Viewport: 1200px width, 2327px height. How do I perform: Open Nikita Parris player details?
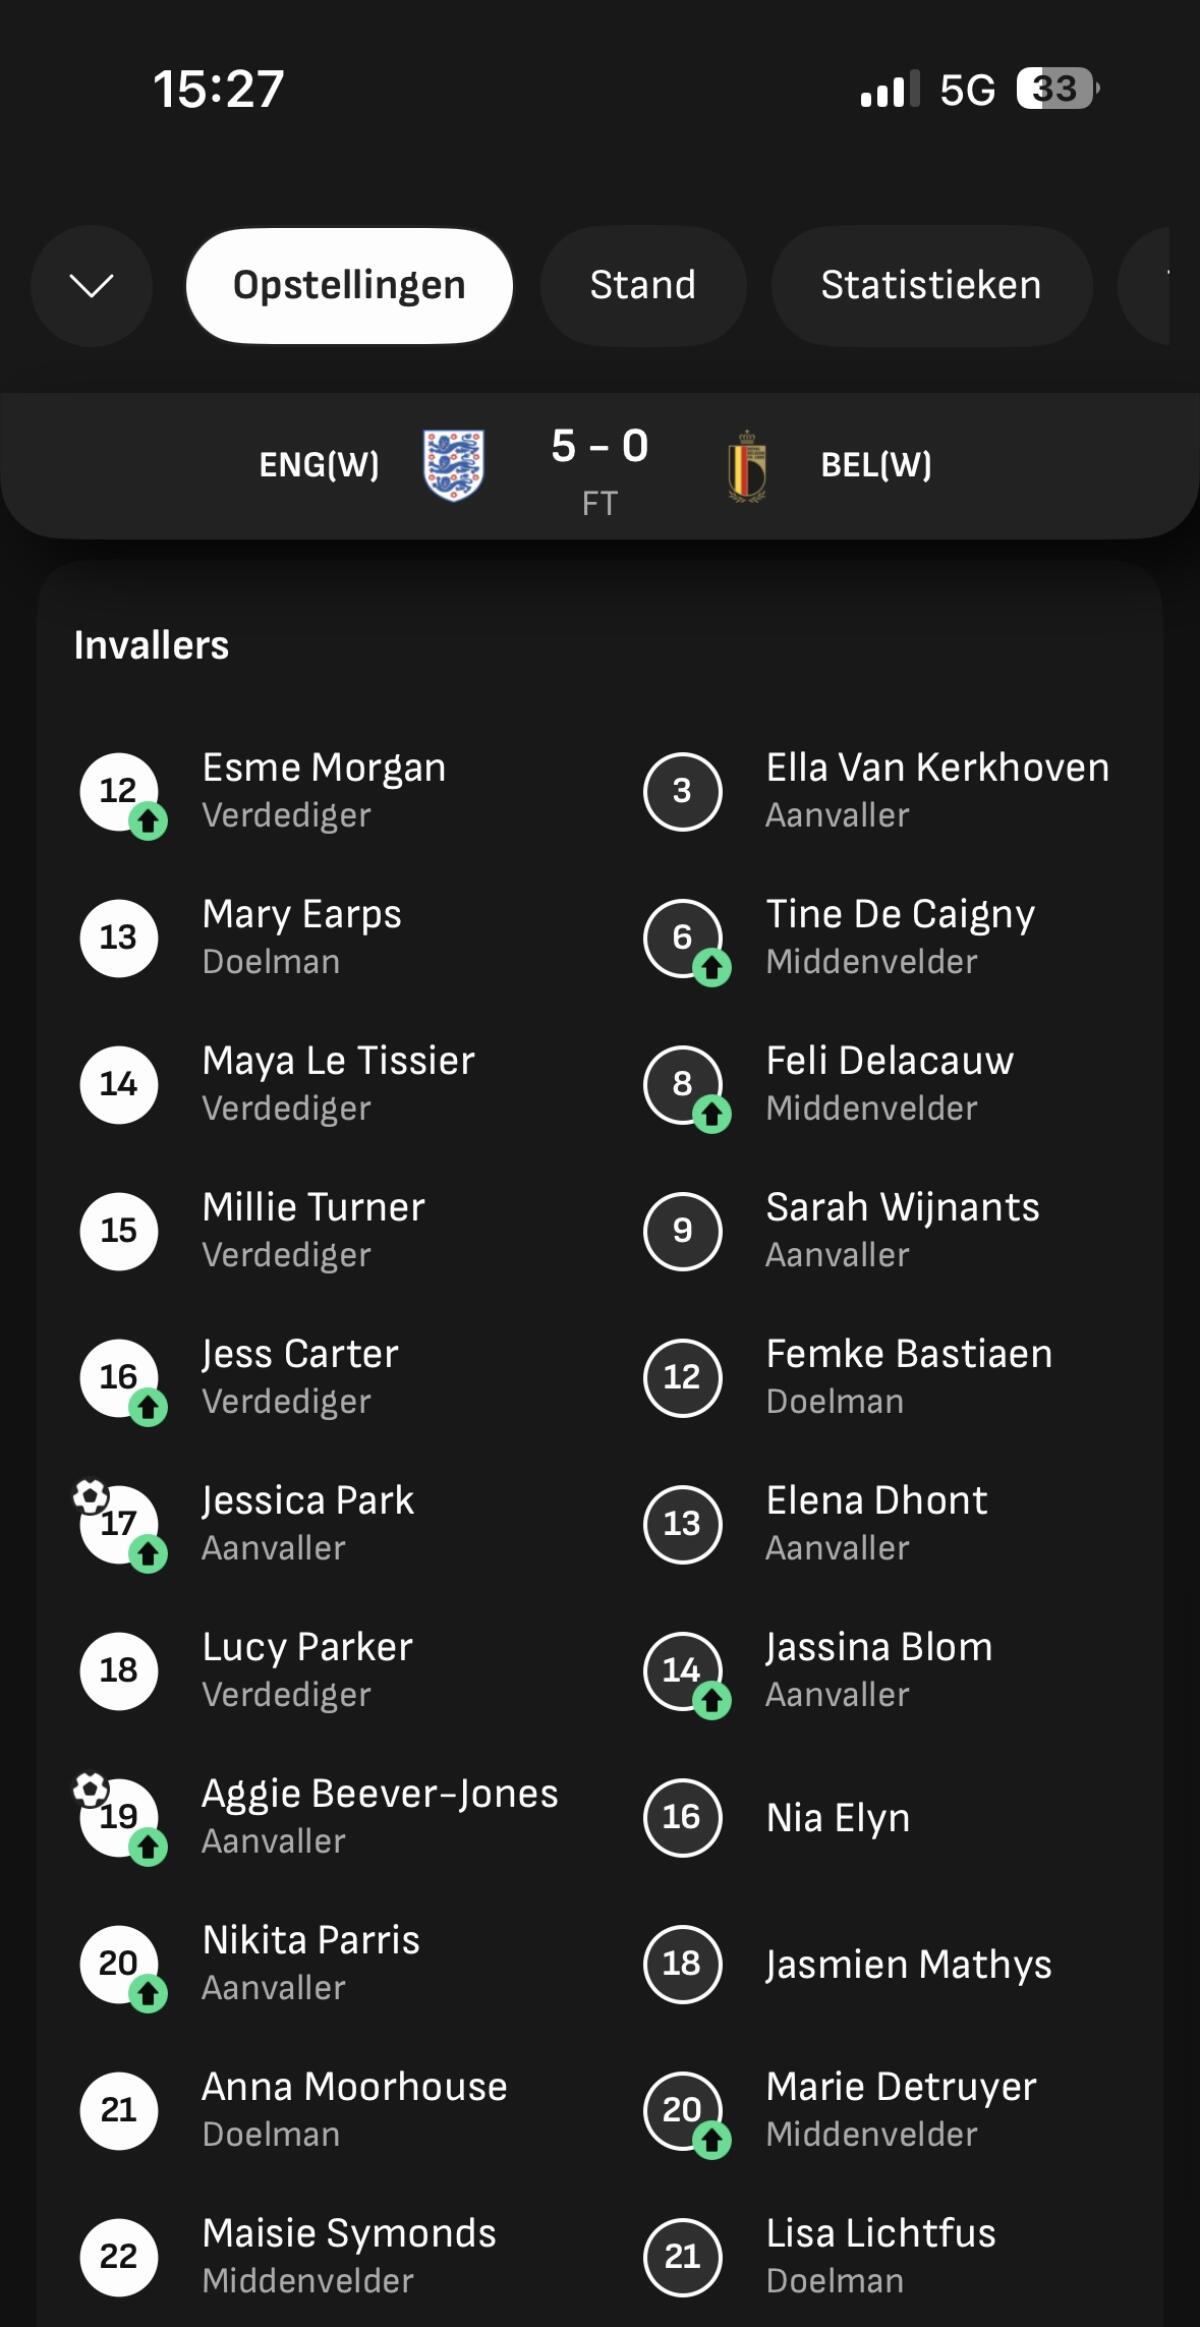point(310,1962)
